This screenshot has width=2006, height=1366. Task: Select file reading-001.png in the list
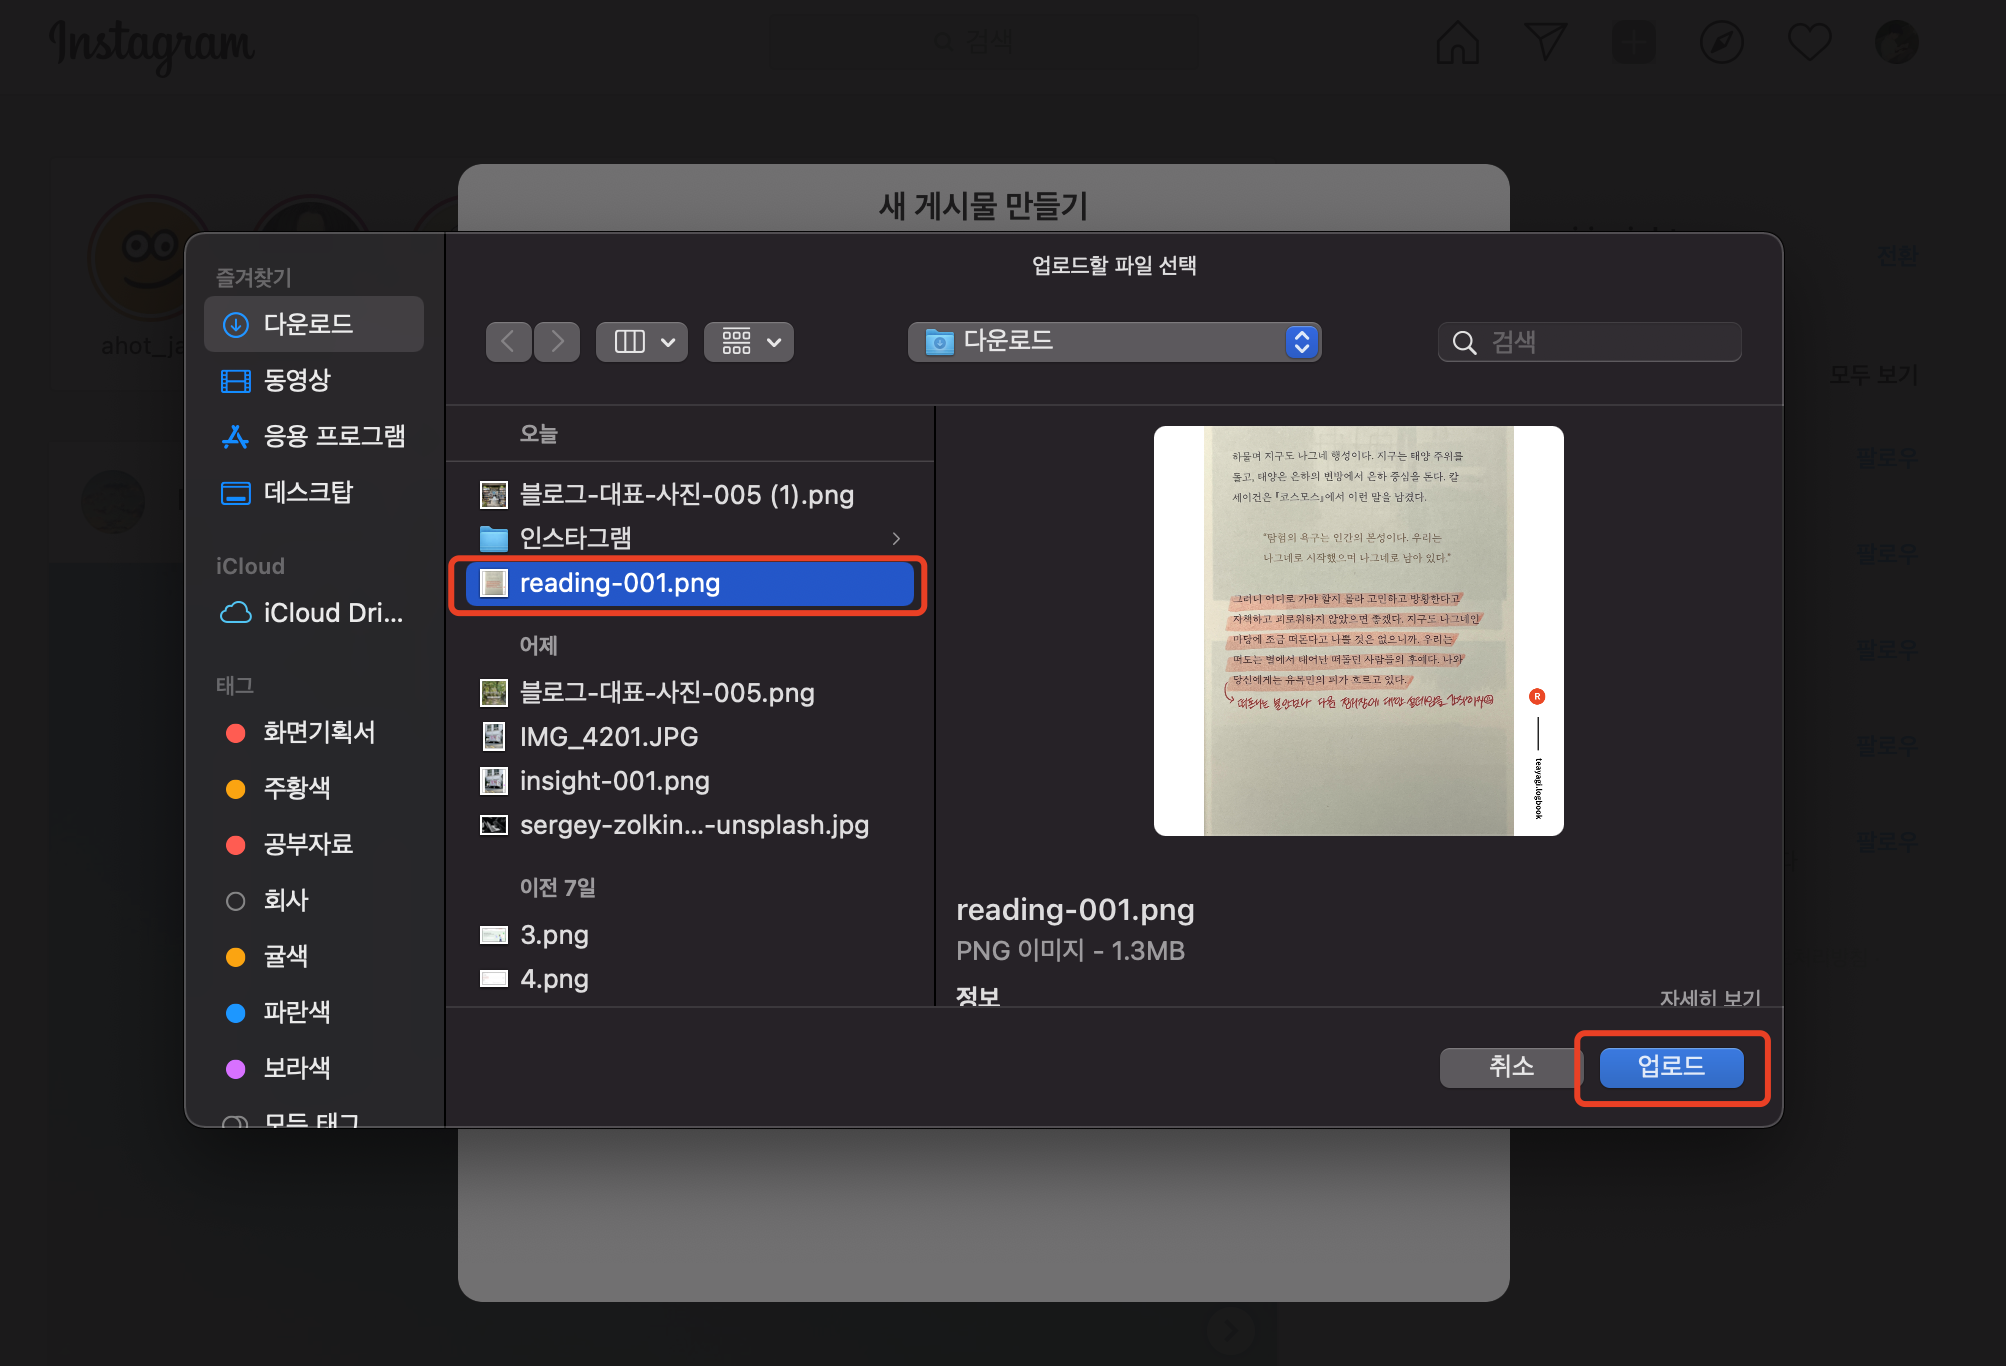pyautogui.click(x=690, y=582)
